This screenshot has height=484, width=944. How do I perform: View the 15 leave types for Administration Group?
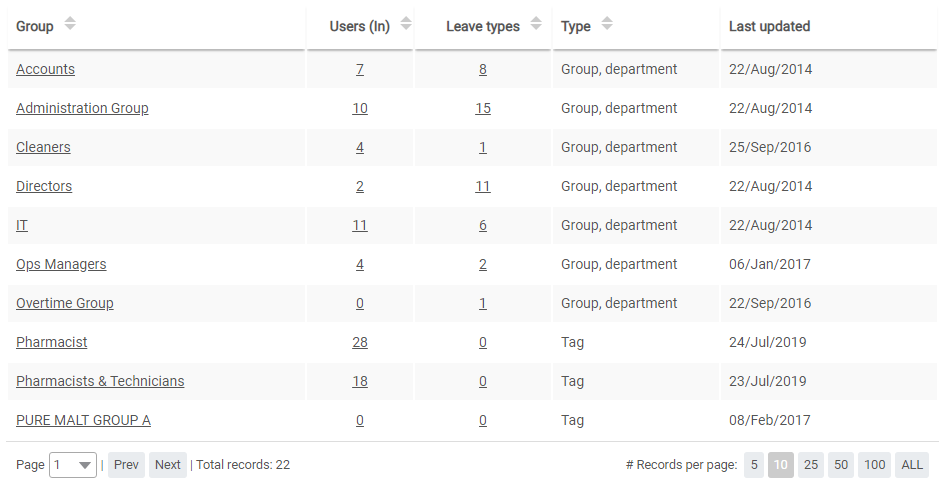tap(483, 108)
